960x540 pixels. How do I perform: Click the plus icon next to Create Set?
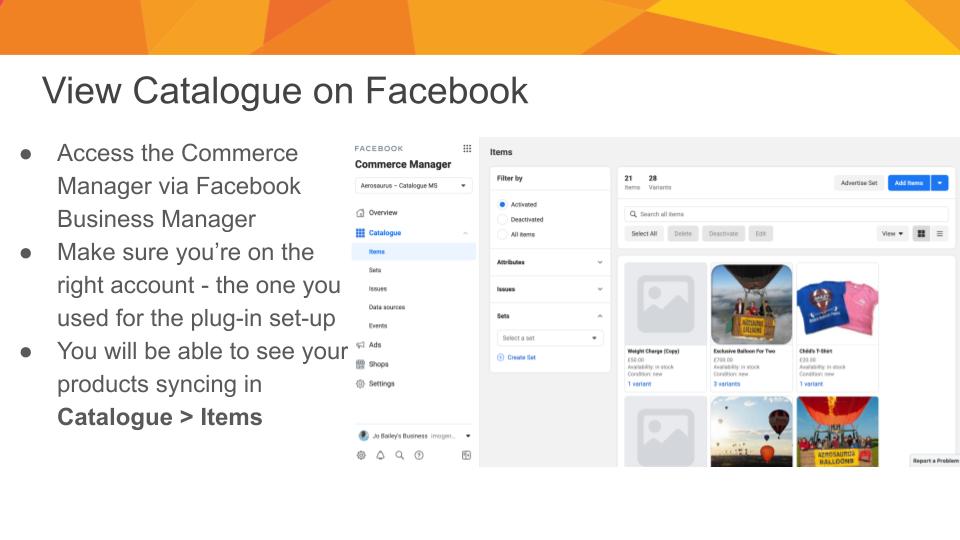coord(500,357)
